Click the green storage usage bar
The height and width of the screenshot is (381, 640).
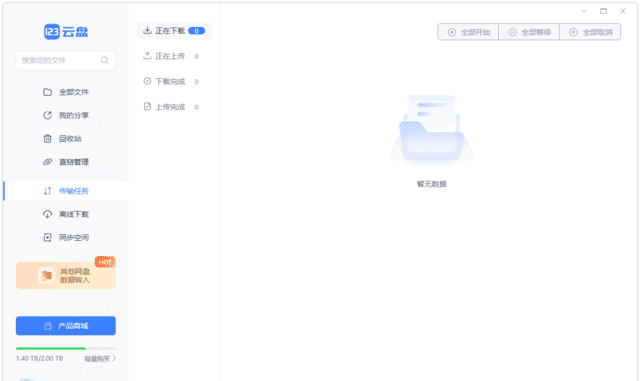[x=66, y=348]
